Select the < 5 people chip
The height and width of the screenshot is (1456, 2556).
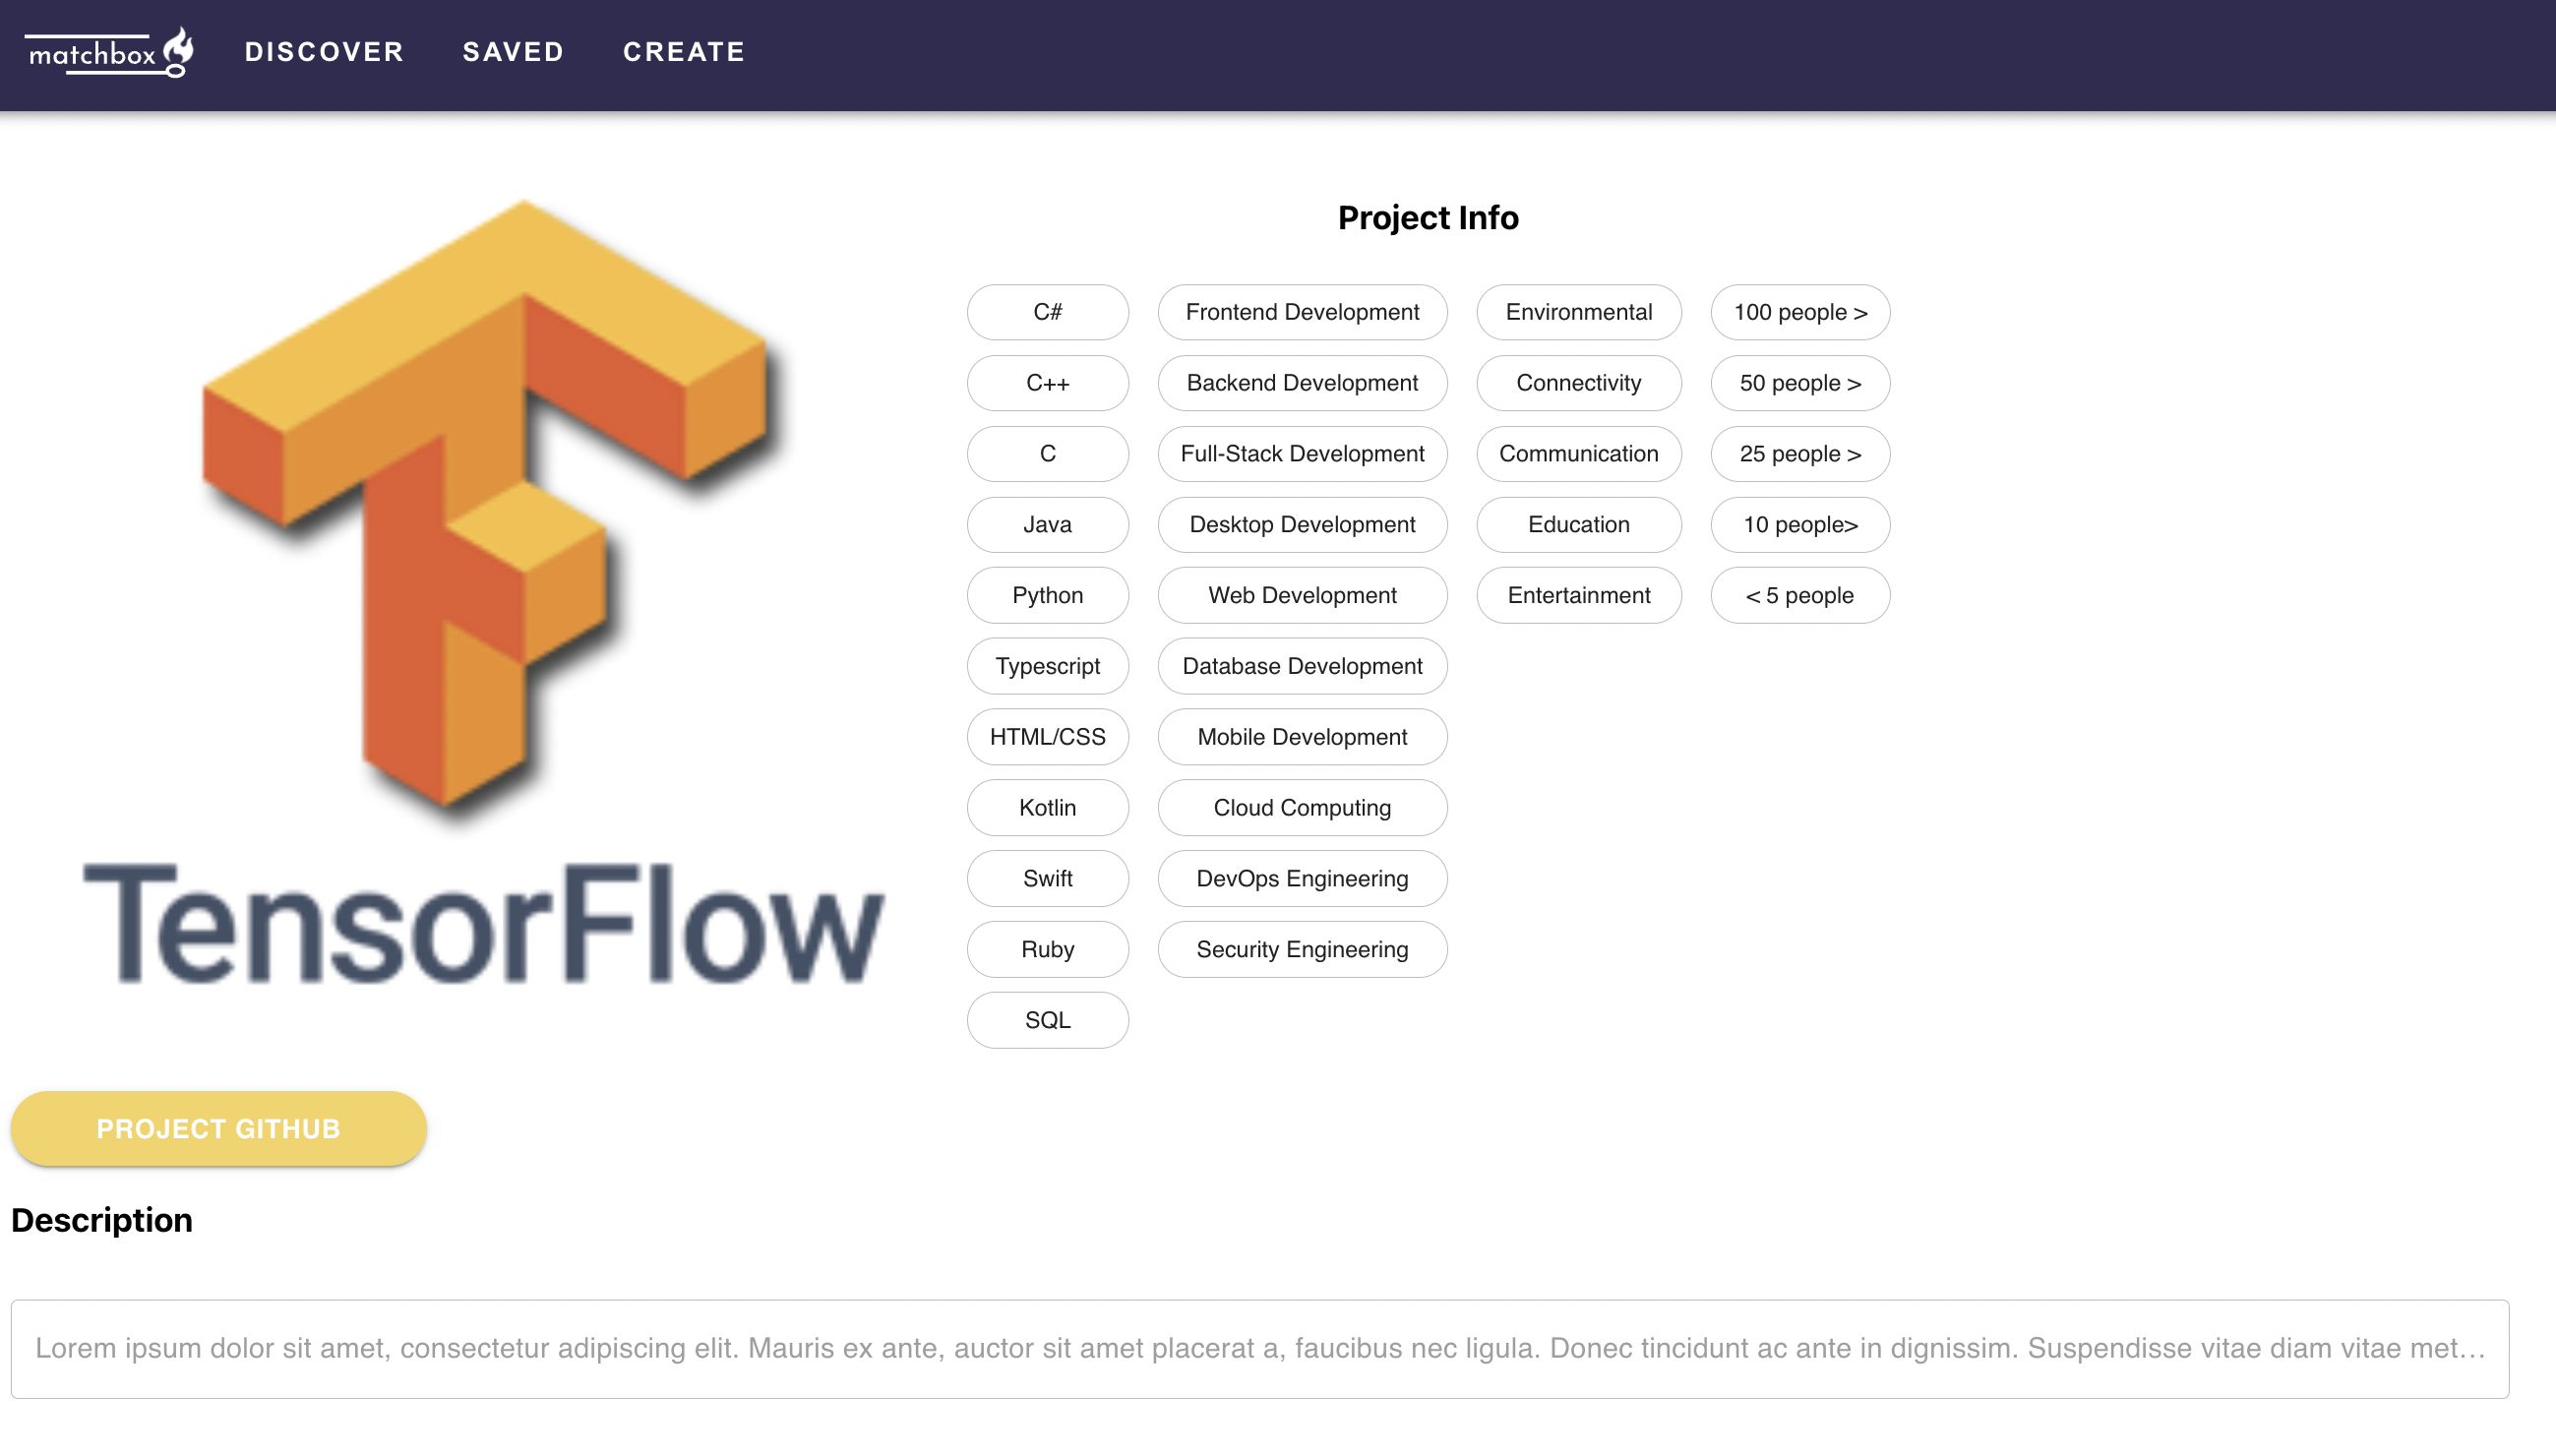pyautogui.click(x=1799, y=596)
